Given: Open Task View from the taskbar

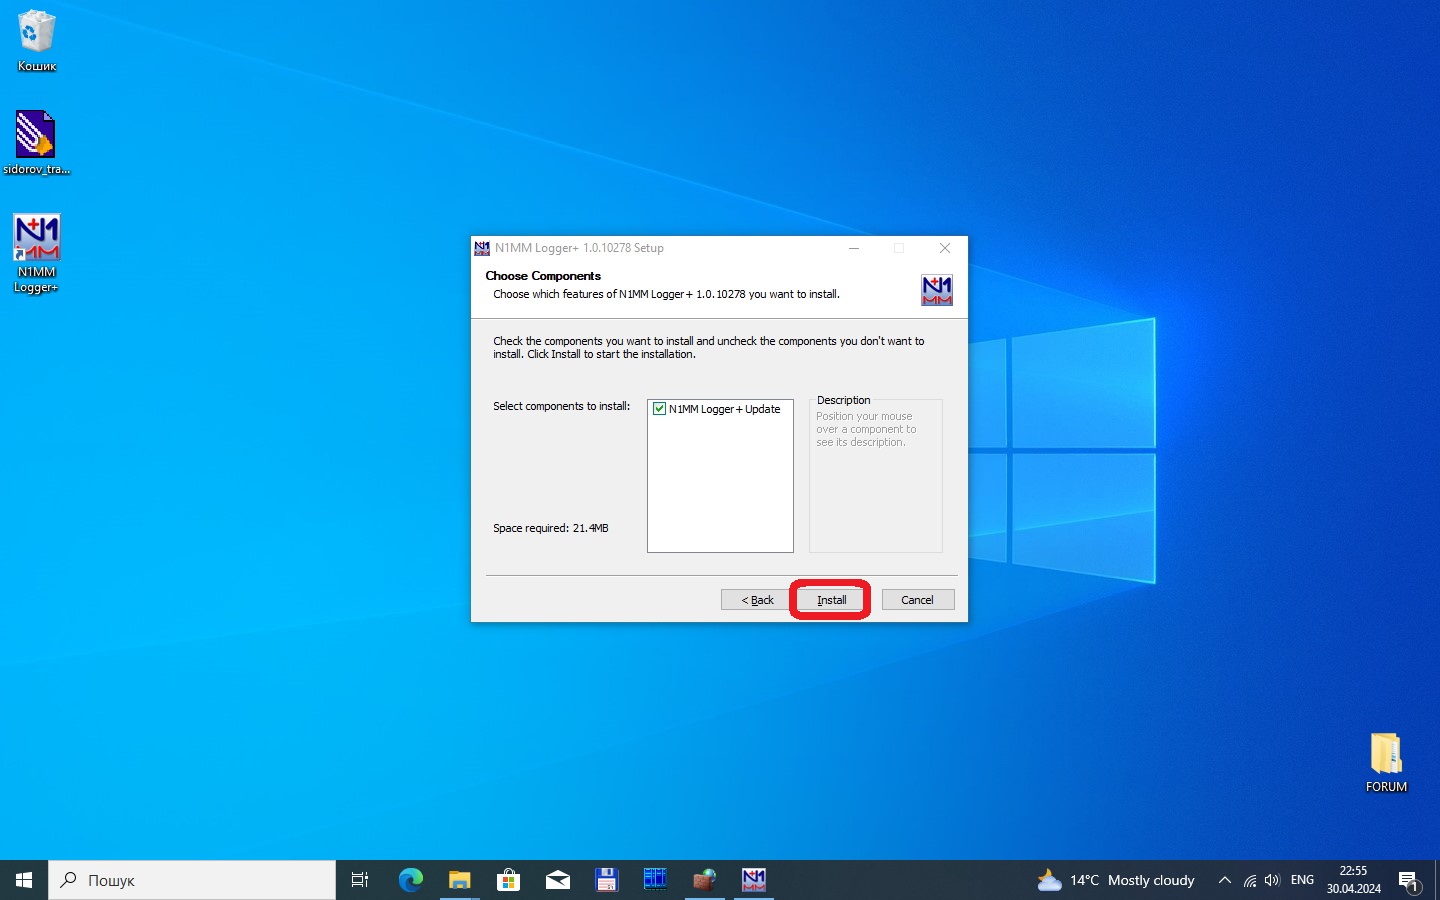Looking at the screenshot, I should (x=360, y=880).
